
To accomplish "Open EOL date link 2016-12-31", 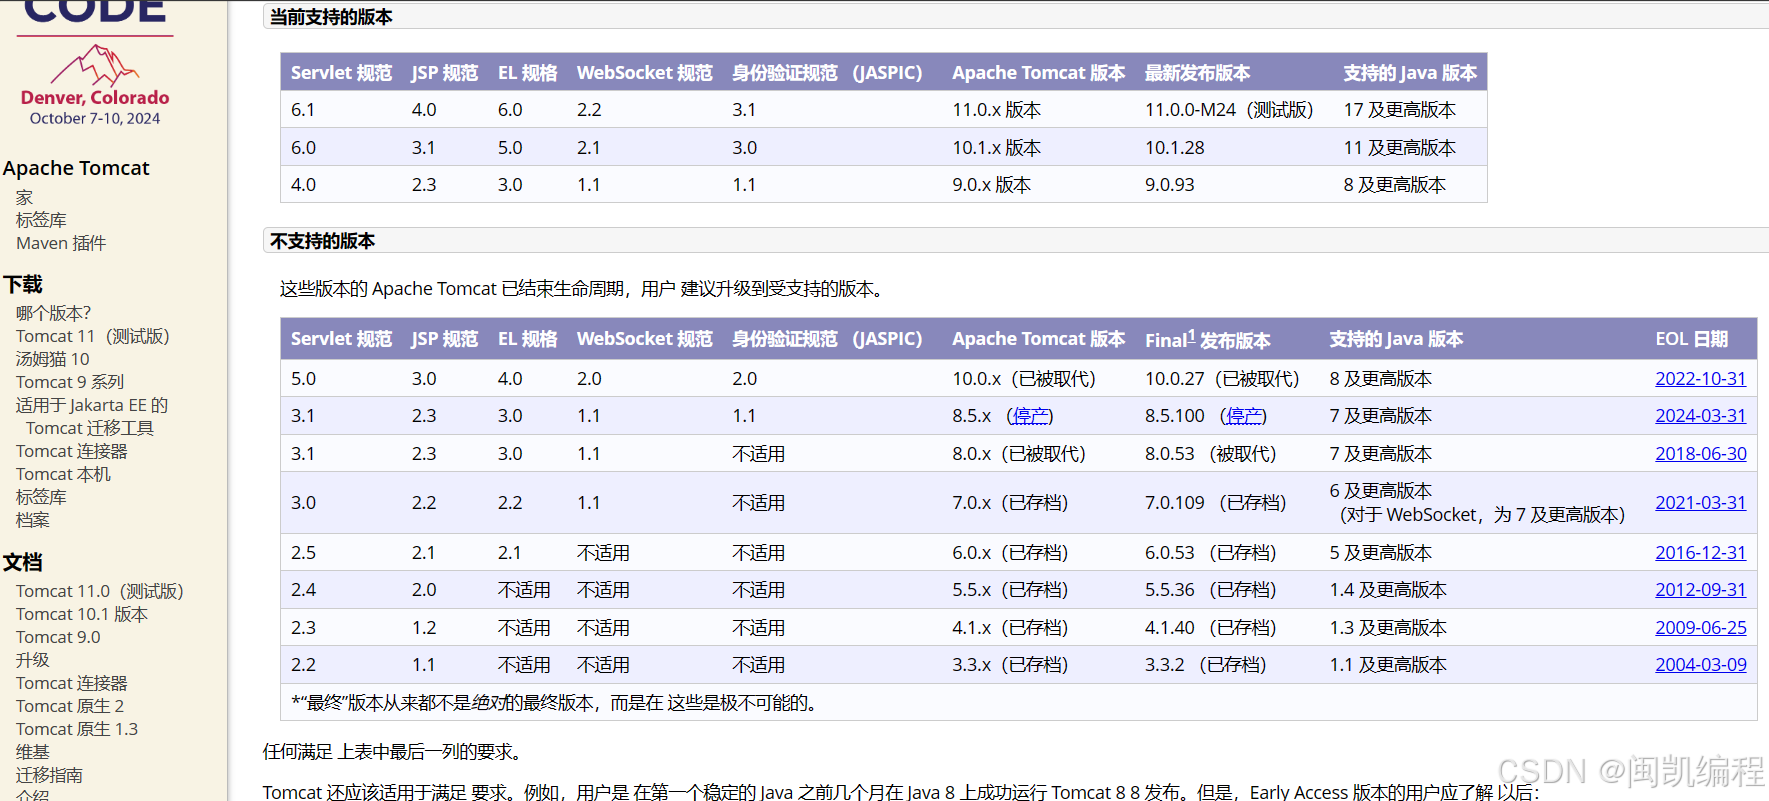I will [x=1700, y=553].
